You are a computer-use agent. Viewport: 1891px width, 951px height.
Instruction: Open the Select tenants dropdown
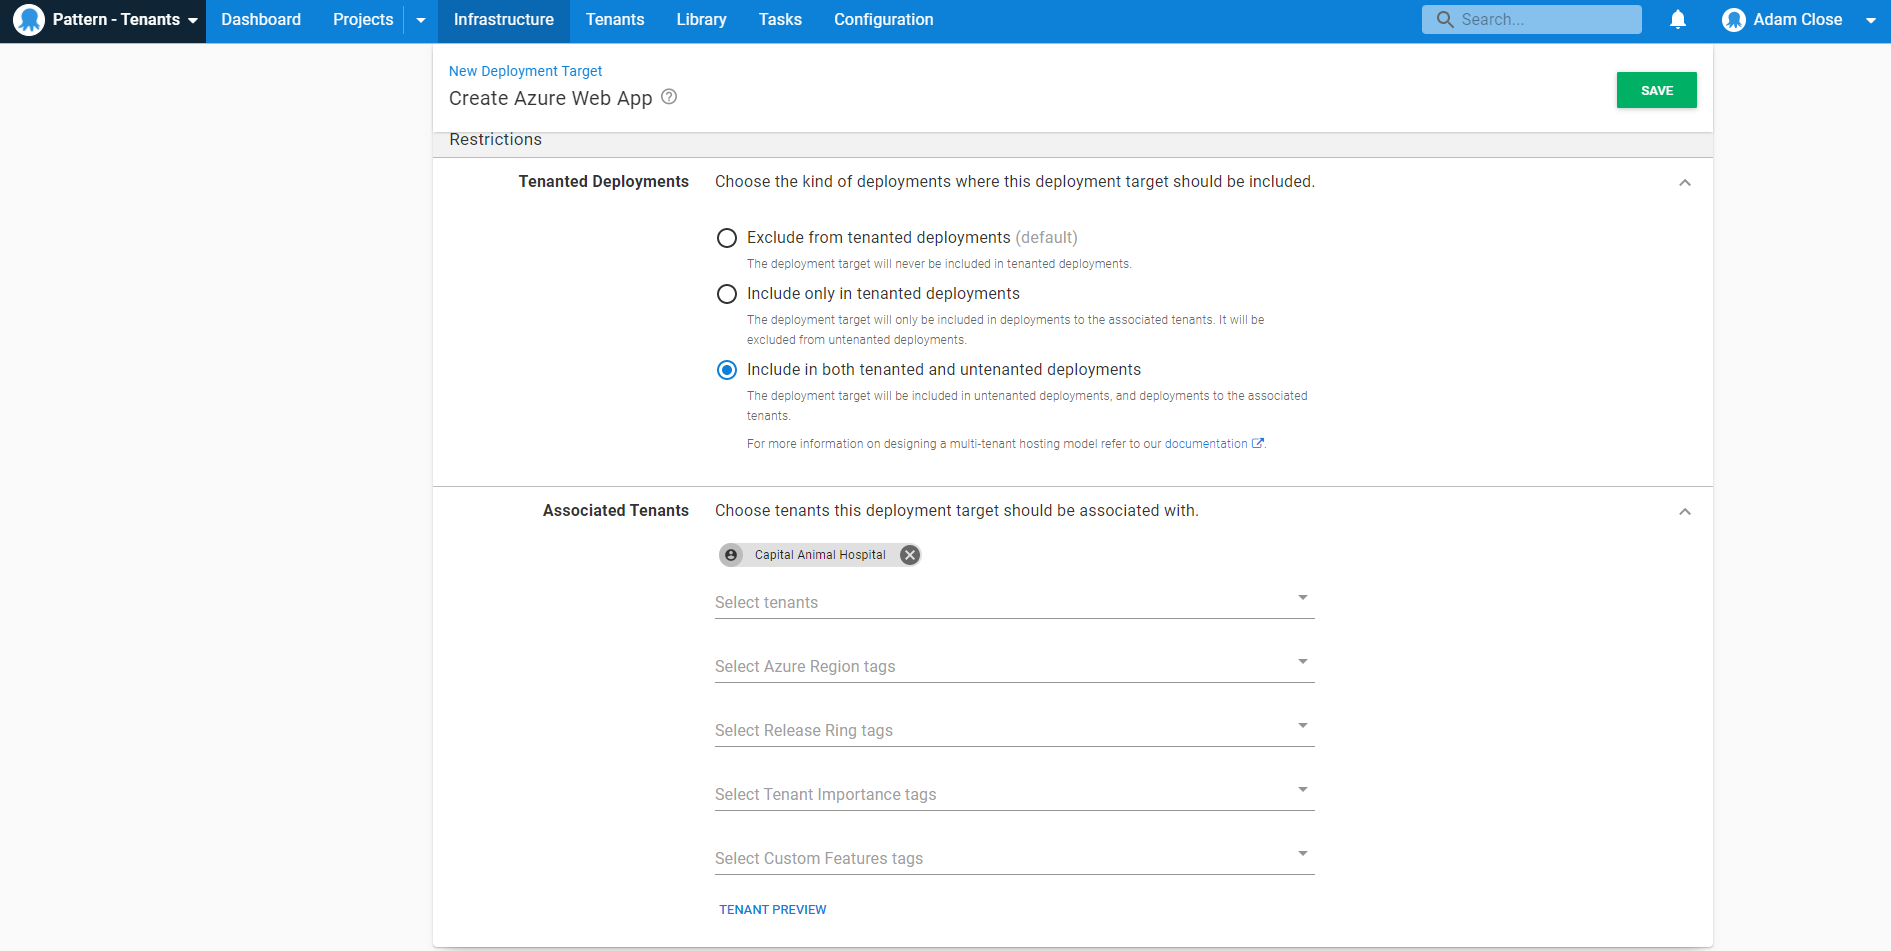1013,602
